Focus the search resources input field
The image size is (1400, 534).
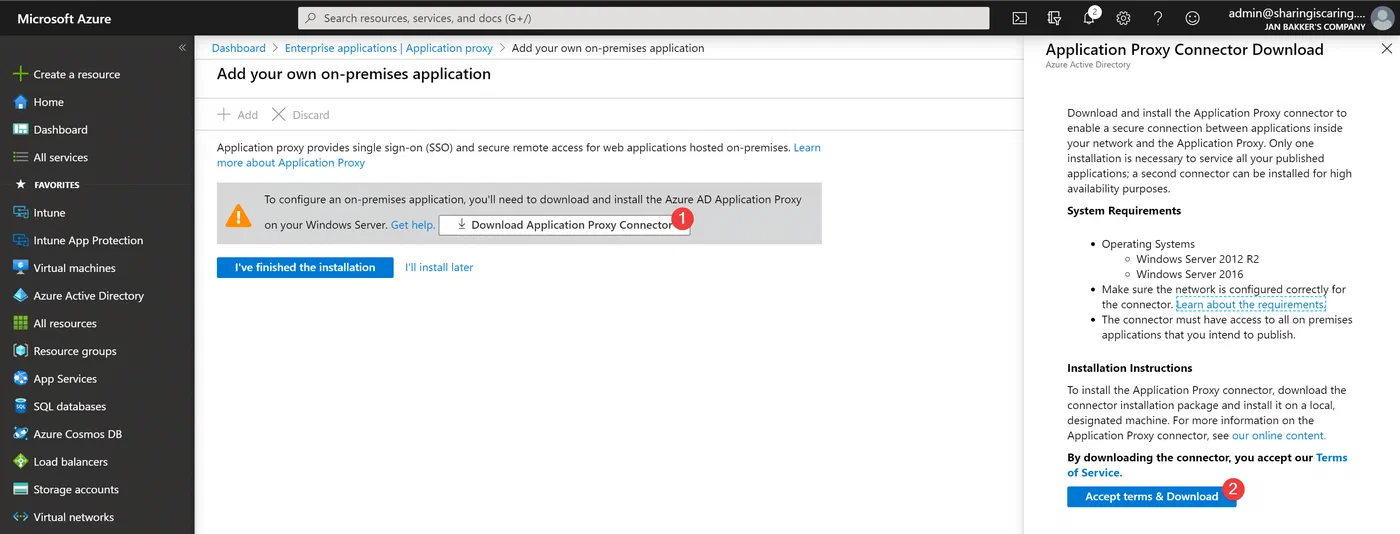pyautogui.click(x=643, y=18)
